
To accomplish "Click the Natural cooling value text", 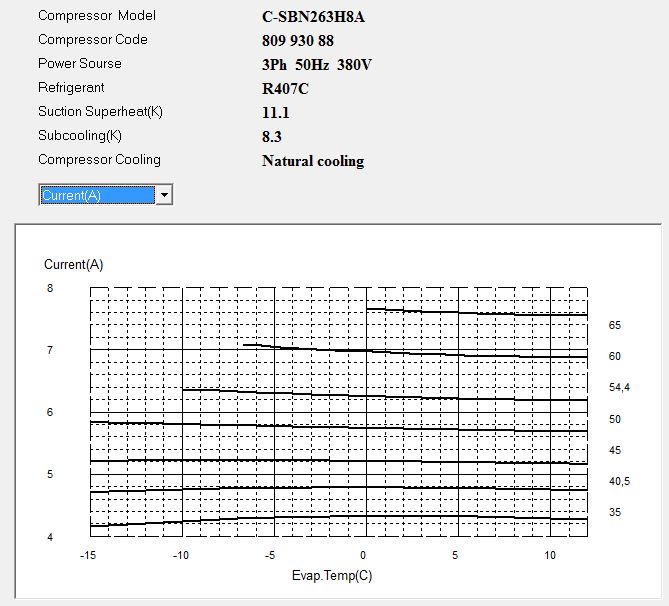I will coord(313,161).
